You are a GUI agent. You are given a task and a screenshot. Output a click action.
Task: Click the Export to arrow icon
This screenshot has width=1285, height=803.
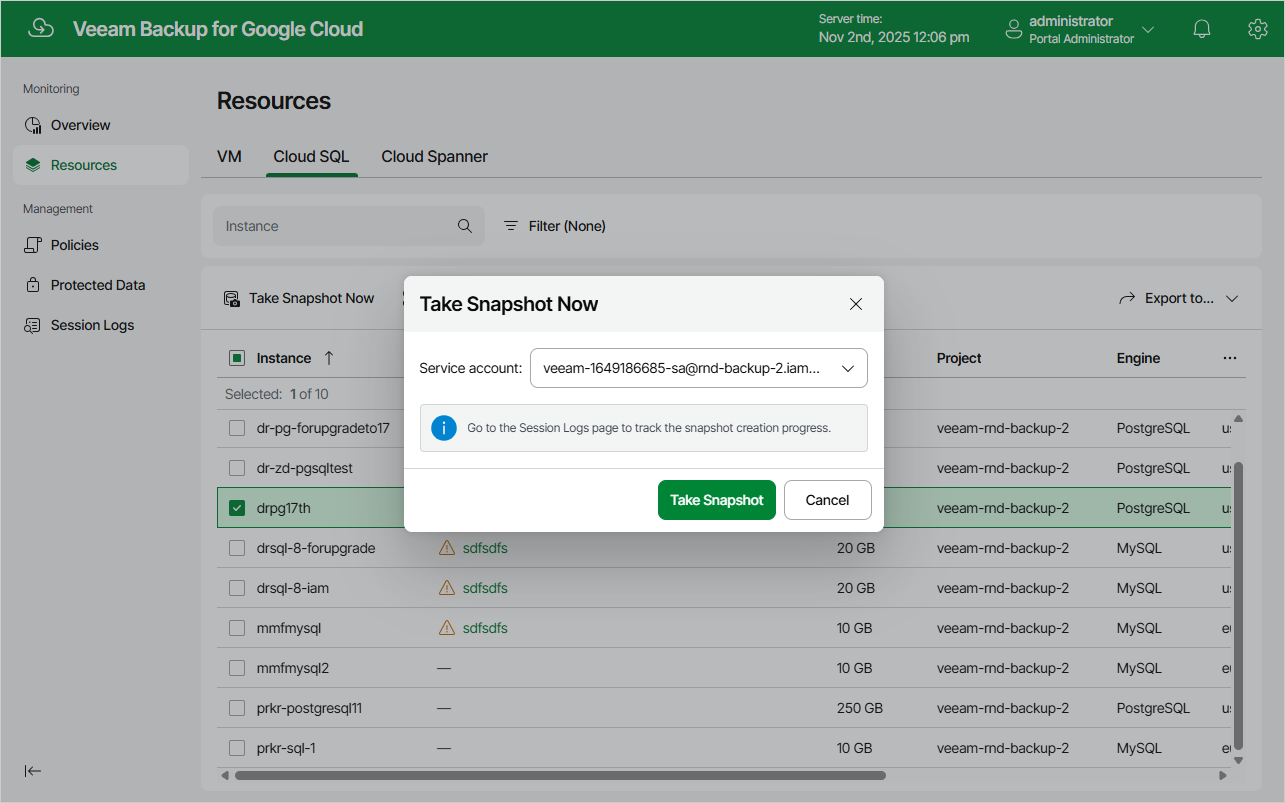1127,298
